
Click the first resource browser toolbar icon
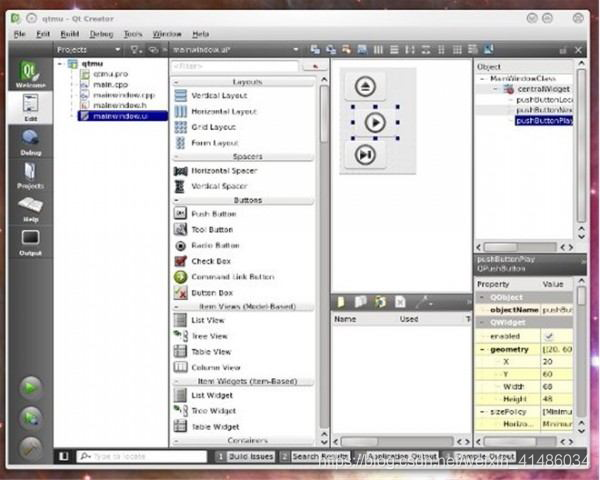tap(341, 302)
